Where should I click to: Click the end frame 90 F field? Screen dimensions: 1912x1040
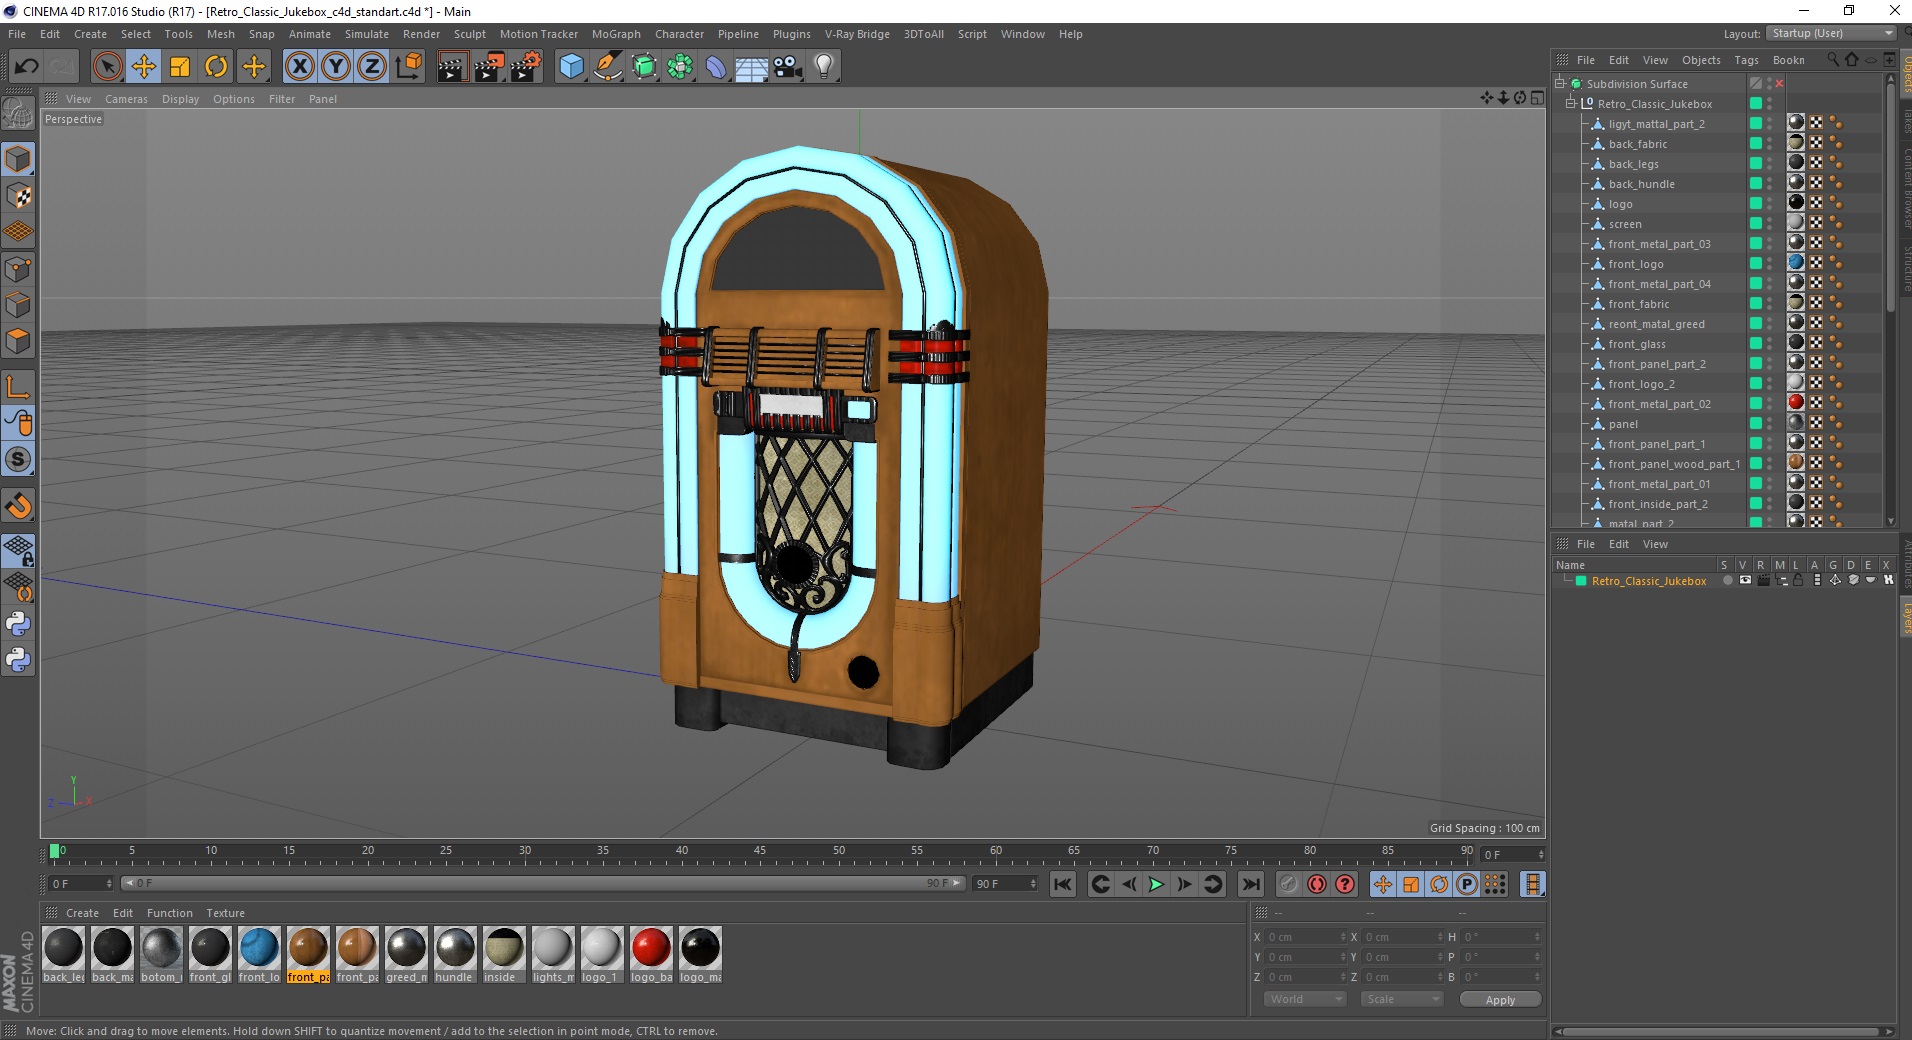tap(1005, 884)
